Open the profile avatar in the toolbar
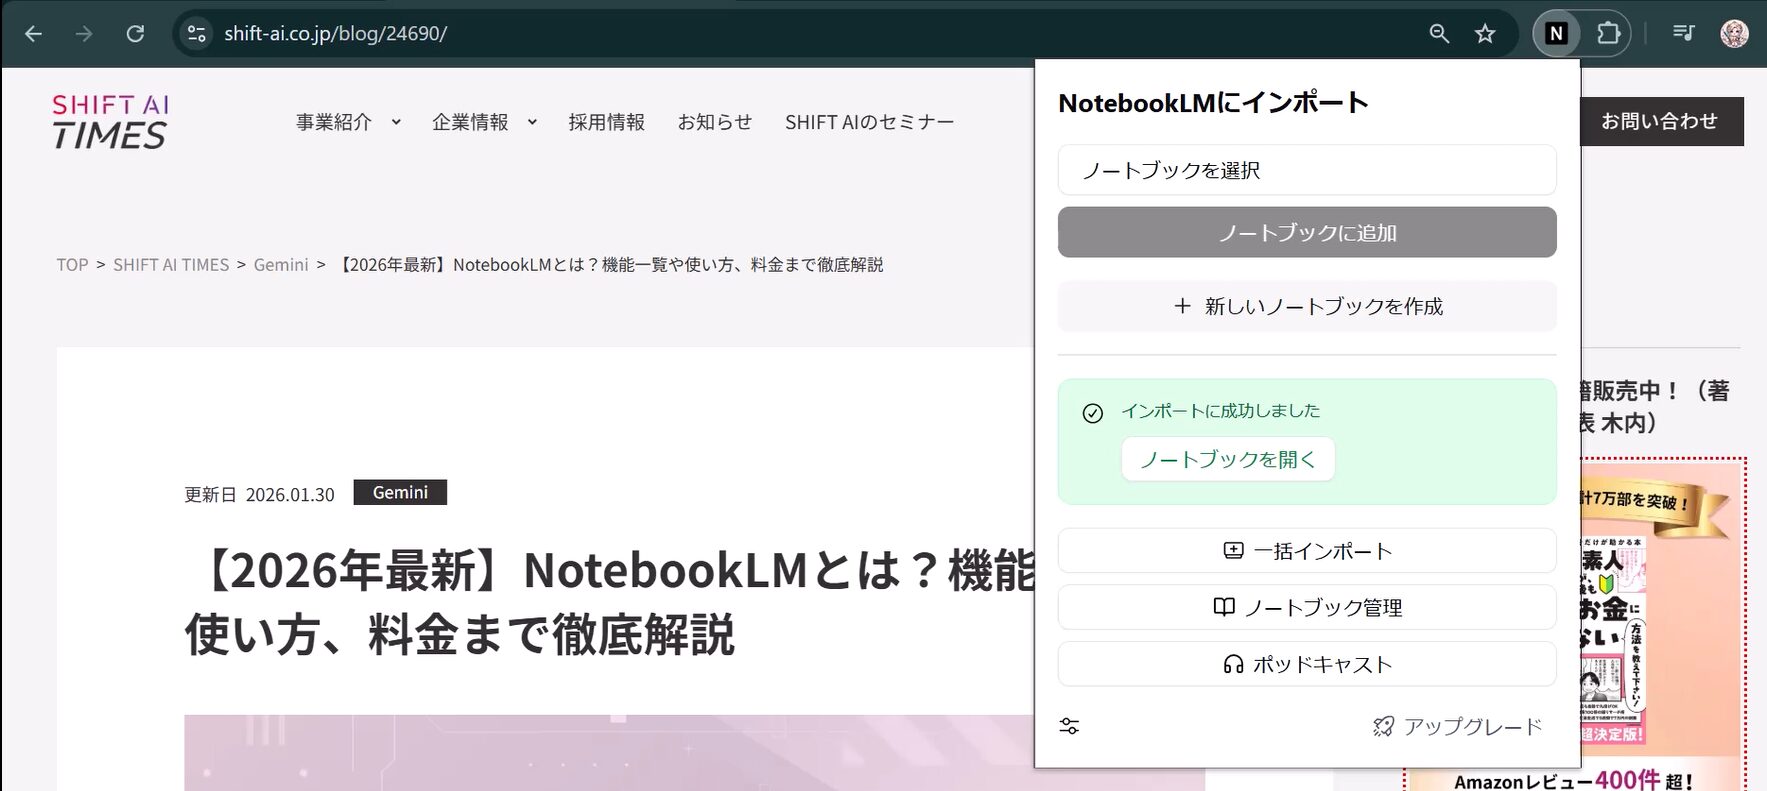The image size is (1767, 791). coord(1734,34)
